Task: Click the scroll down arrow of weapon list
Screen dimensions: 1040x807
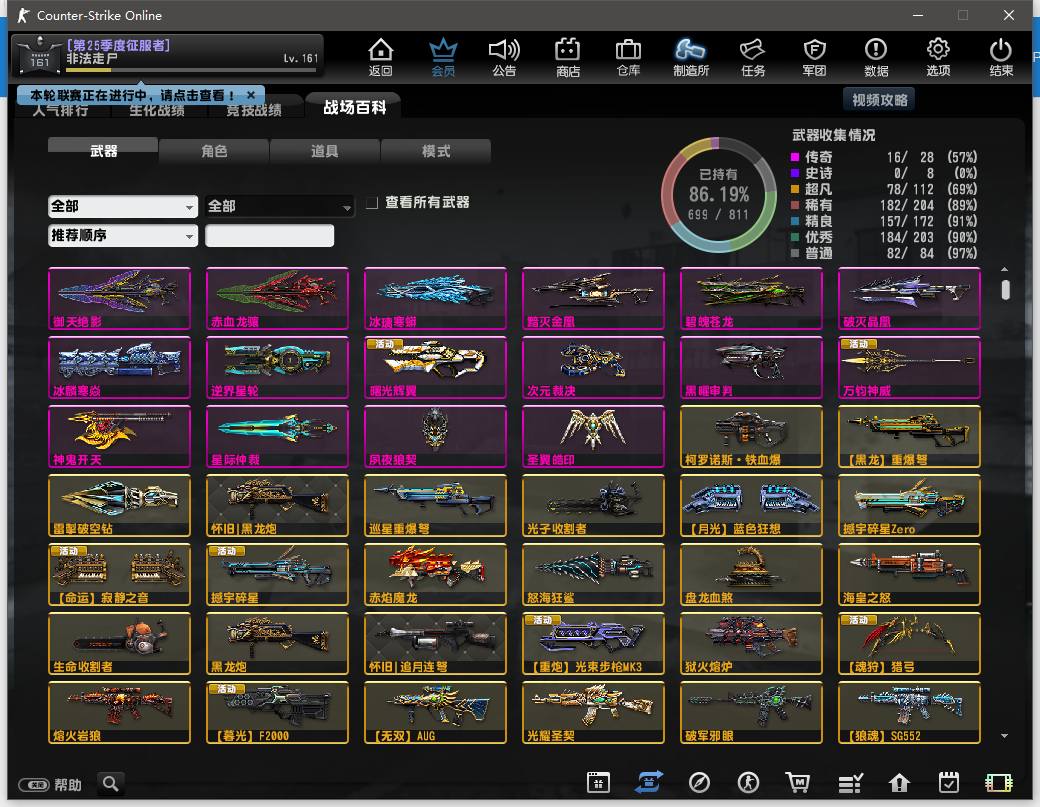Action: click(x=1004, y=735)
